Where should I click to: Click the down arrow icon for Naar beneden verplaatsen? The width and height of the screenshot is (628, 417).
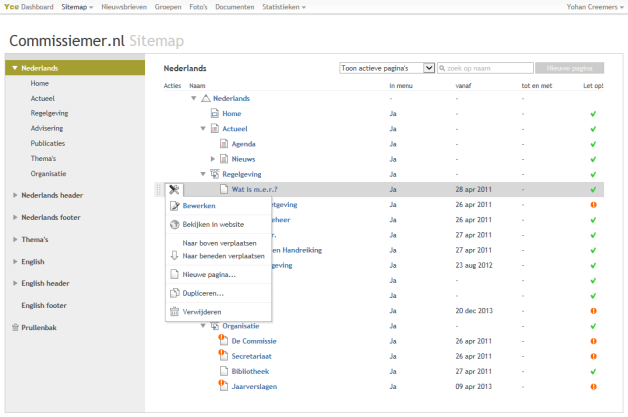click(x=174, y=256)
